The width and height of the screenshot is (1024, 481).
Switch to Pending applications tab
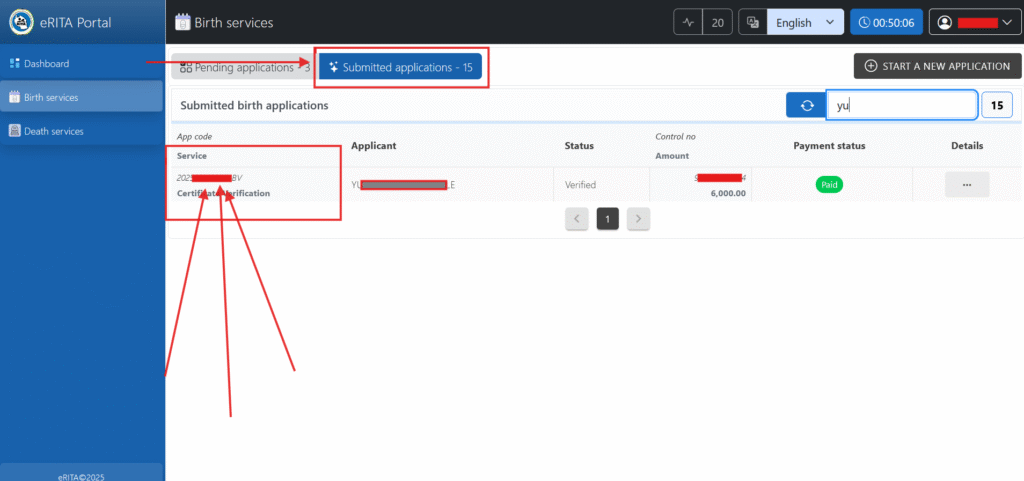click(240, 67)
